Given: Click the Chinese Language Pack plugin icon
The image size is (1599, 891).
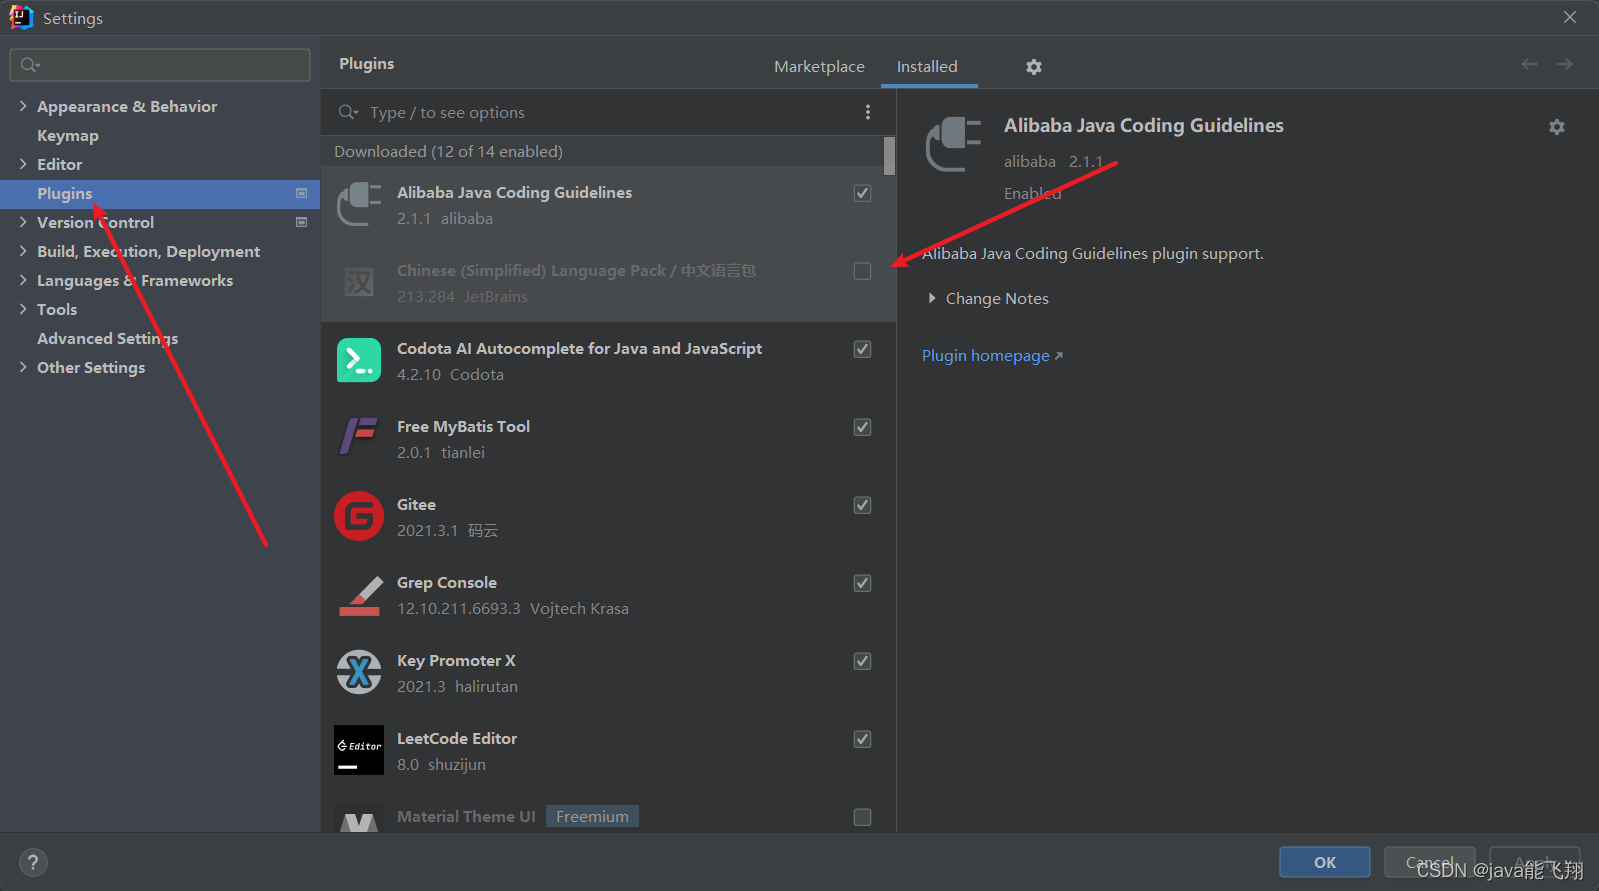Looking at the screenshot, I should (359, 282).
